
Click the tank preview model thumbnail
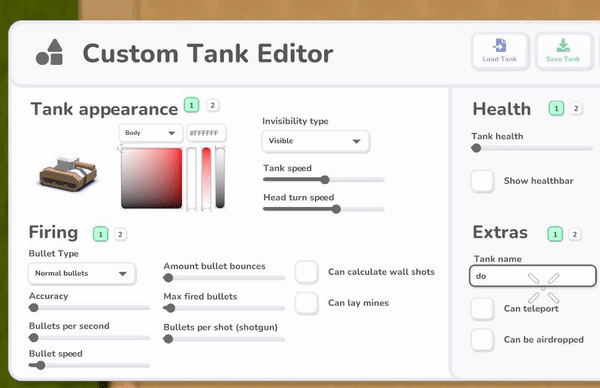tap(68, 172)
